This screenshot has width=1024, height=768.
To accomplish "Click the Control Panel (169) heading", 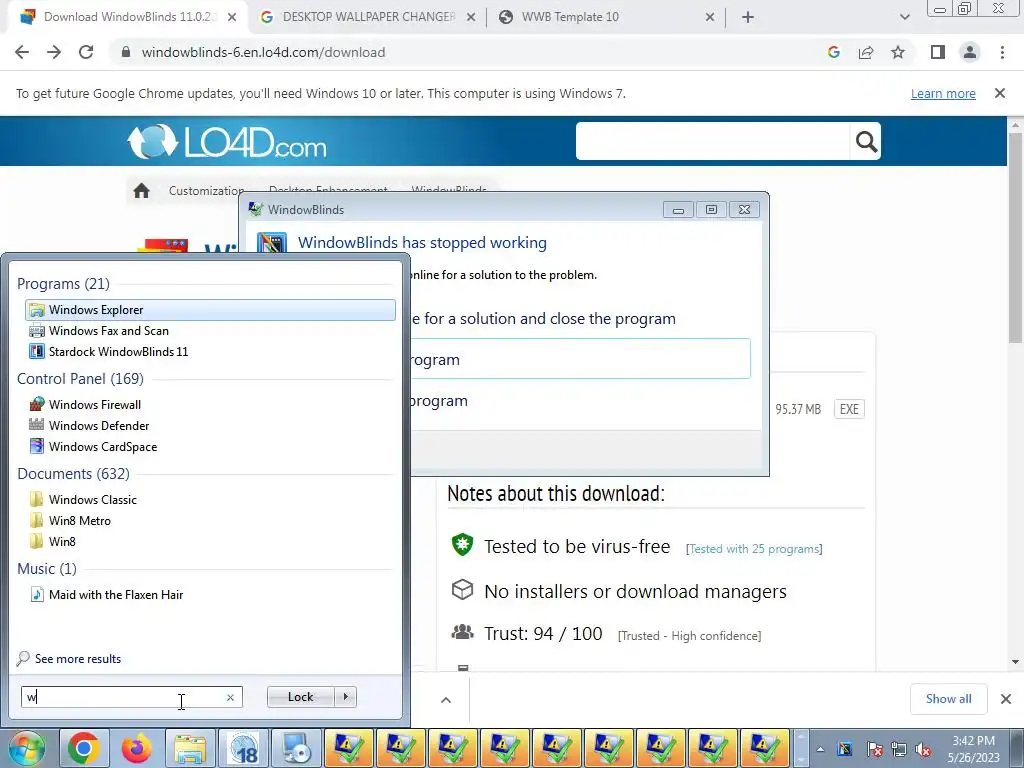I will click(x=80, y=379).
